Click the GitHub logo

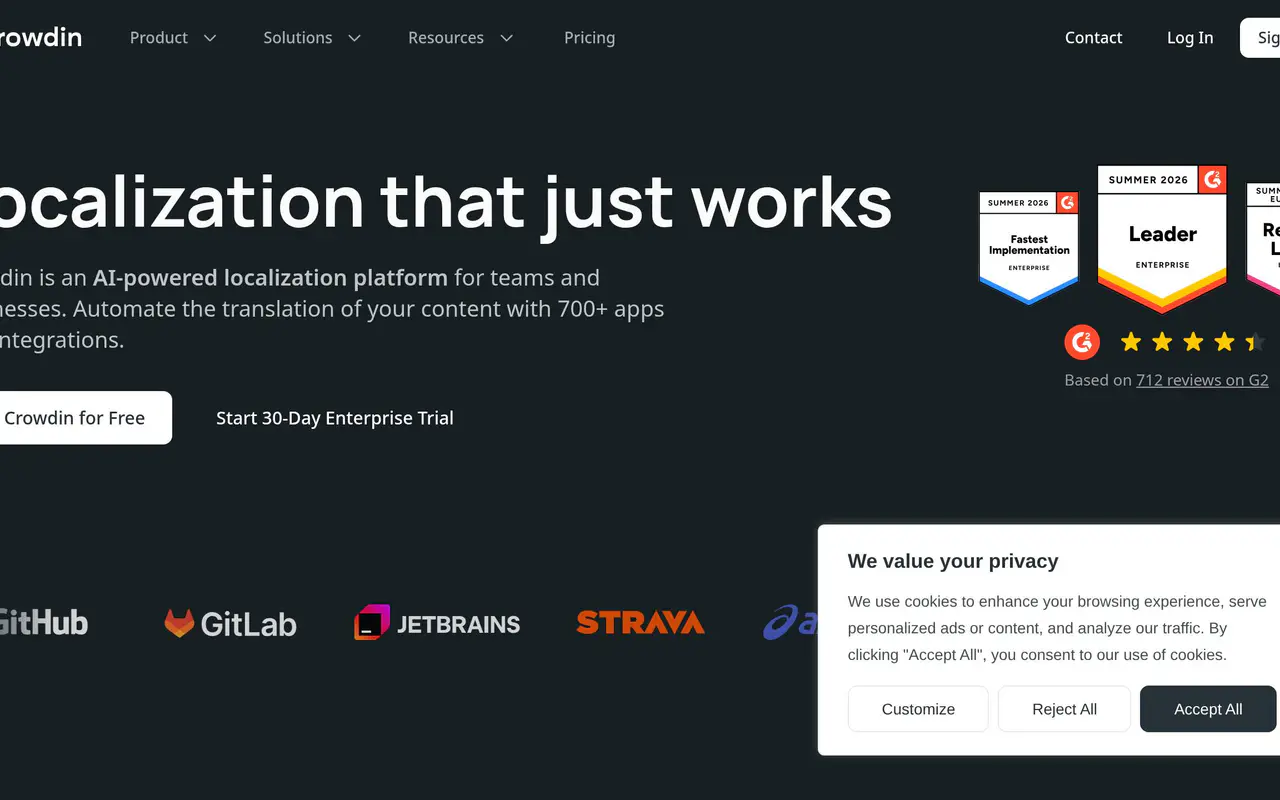tap(44, 622)
